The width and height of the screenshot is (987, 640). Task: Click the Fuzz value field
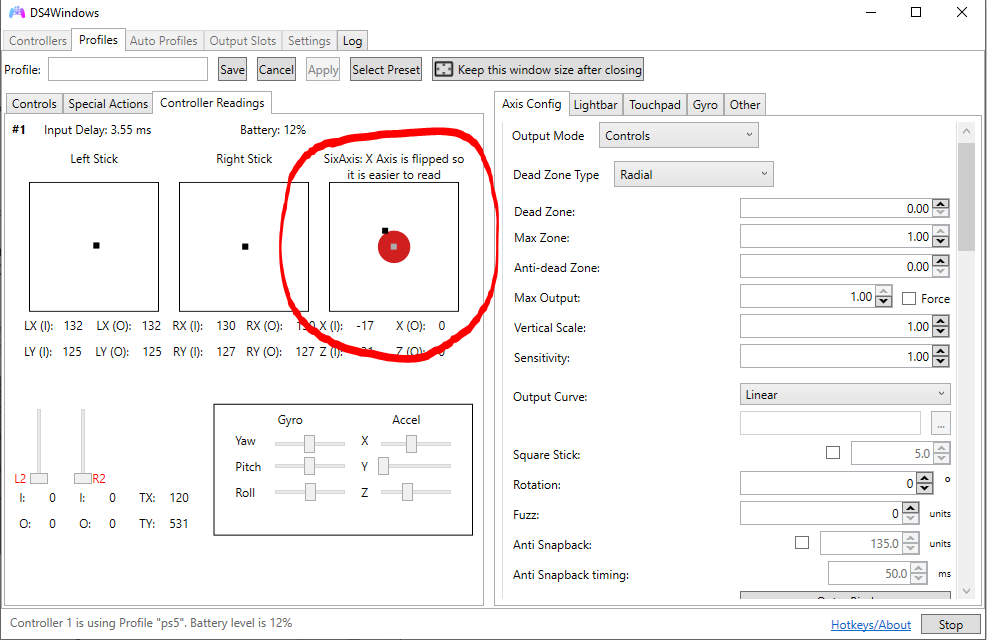(x=821, y=514)
